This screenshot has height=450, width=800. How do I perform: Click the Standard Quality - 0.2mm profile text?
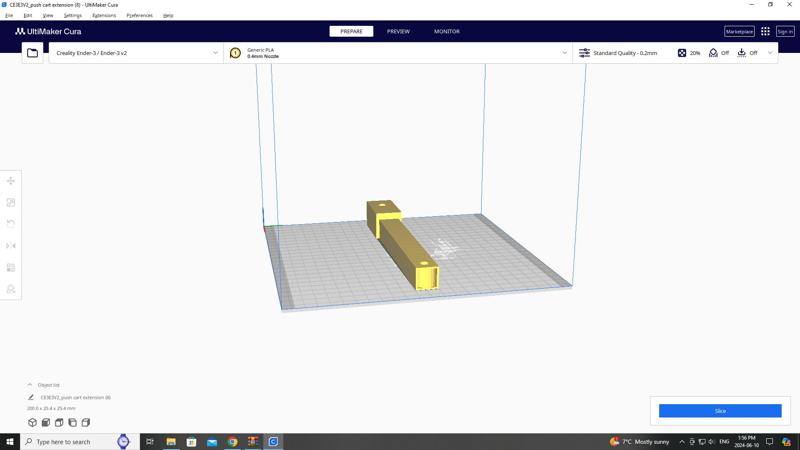pyautogui.click(x=625, y=53)
